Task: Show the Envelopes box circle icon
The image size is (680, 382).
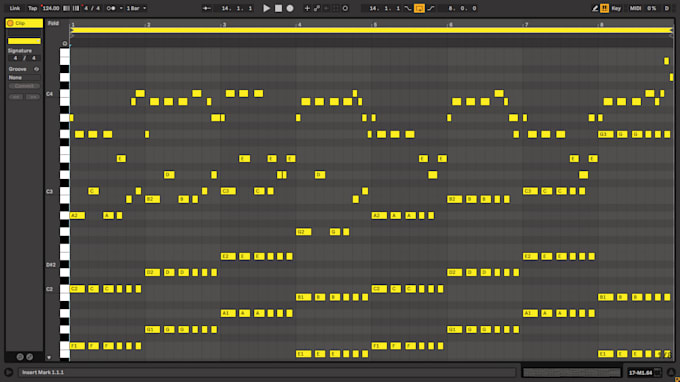Action: click(x=29, y=357)
